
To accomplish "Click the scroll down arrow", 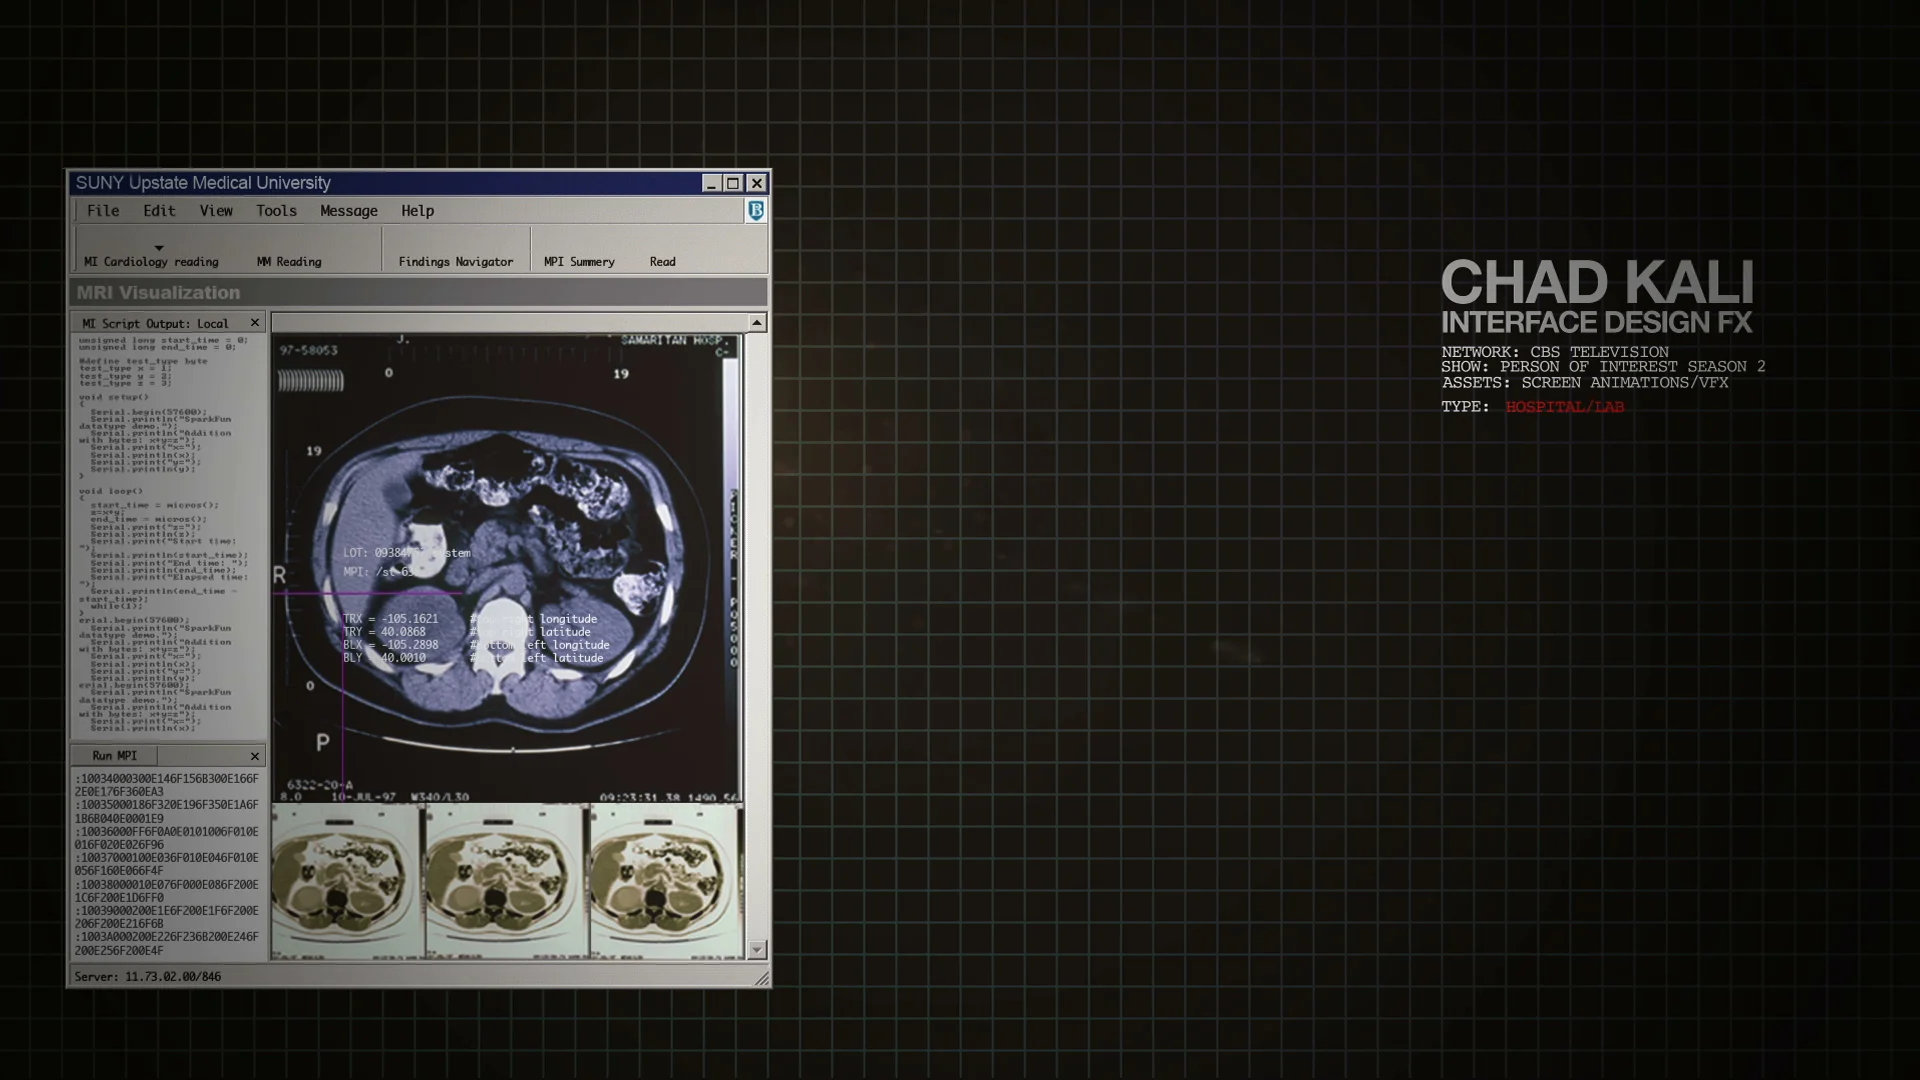I will [x=757, y=949].
